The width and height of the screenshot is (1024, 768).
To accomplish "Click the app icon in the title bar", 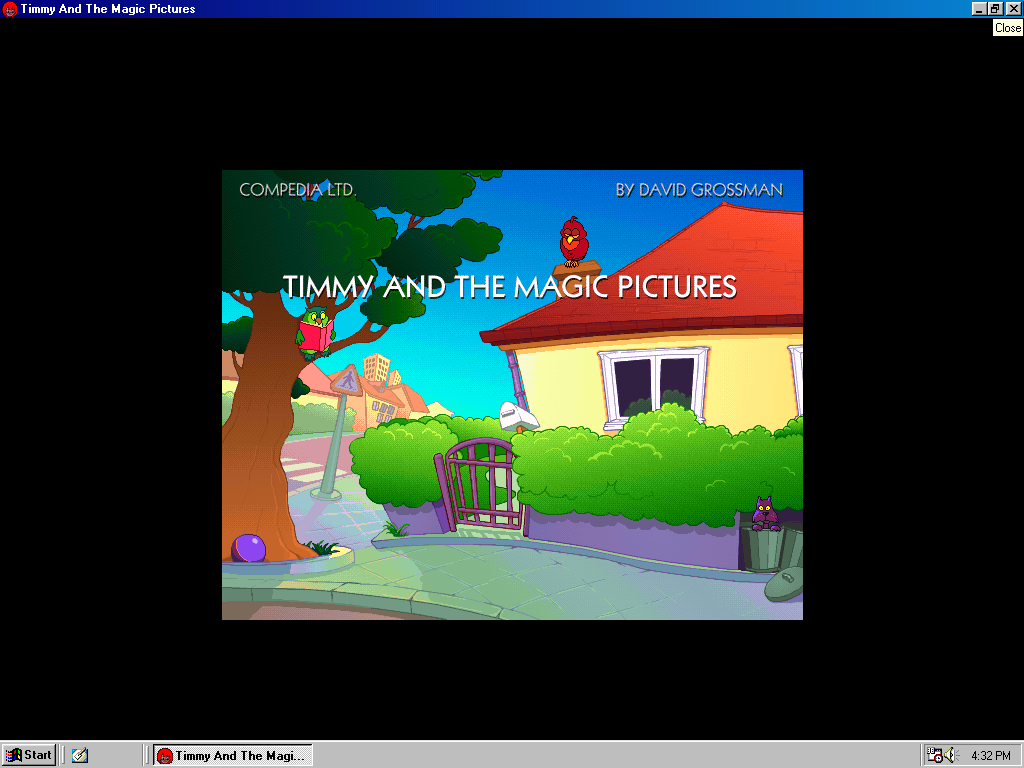I will 10,8.
